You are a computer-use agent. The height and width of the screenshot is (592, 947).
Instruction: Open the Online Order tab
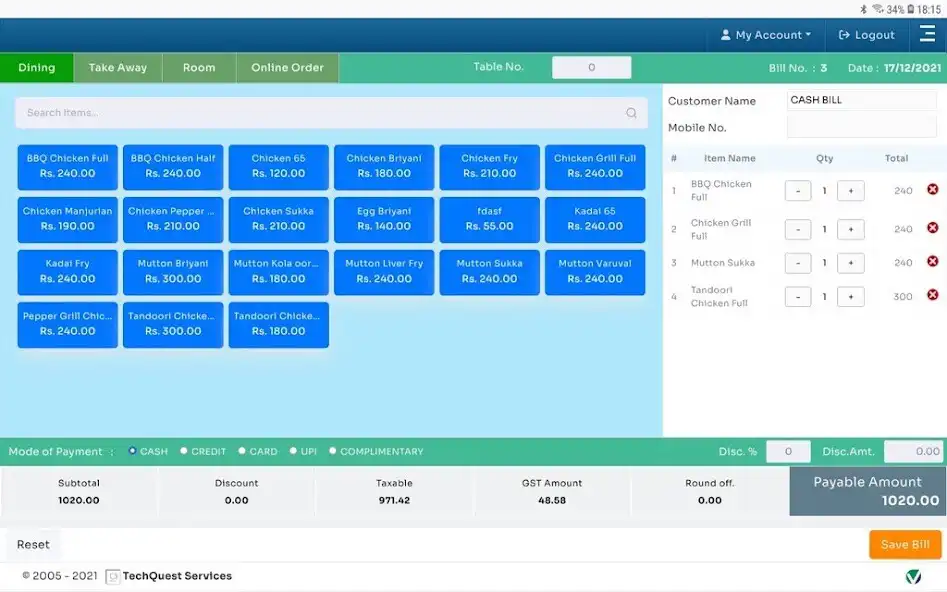[x=287, y=68]
